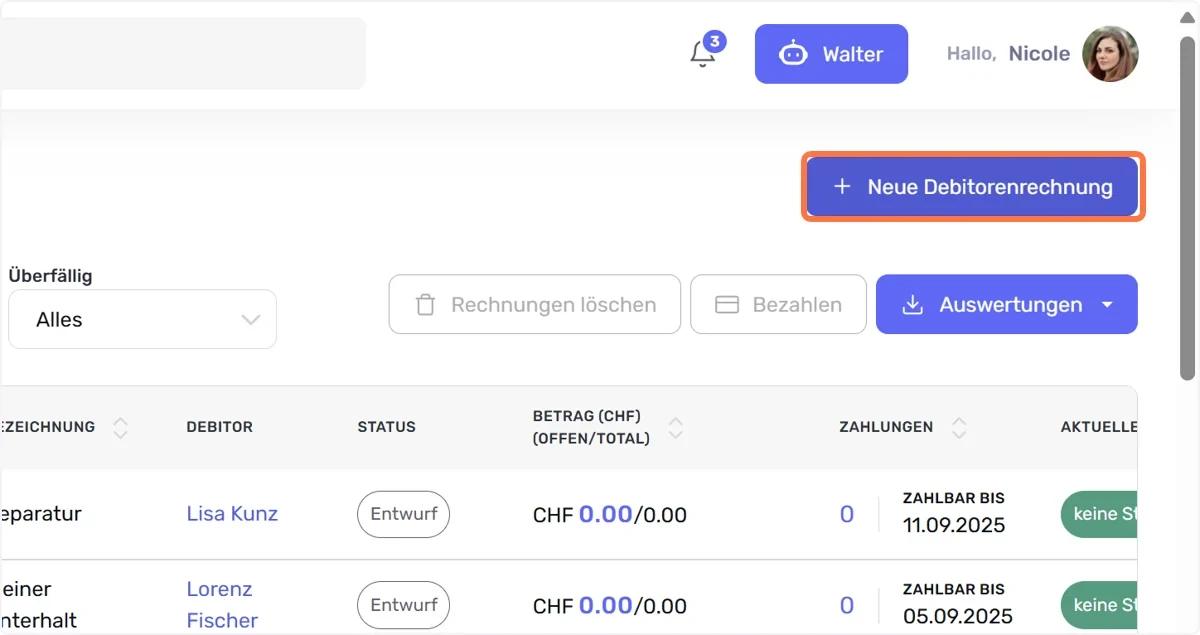
Task: Click the green badge in Lisa Kunz row
Action: point(1099,514)
